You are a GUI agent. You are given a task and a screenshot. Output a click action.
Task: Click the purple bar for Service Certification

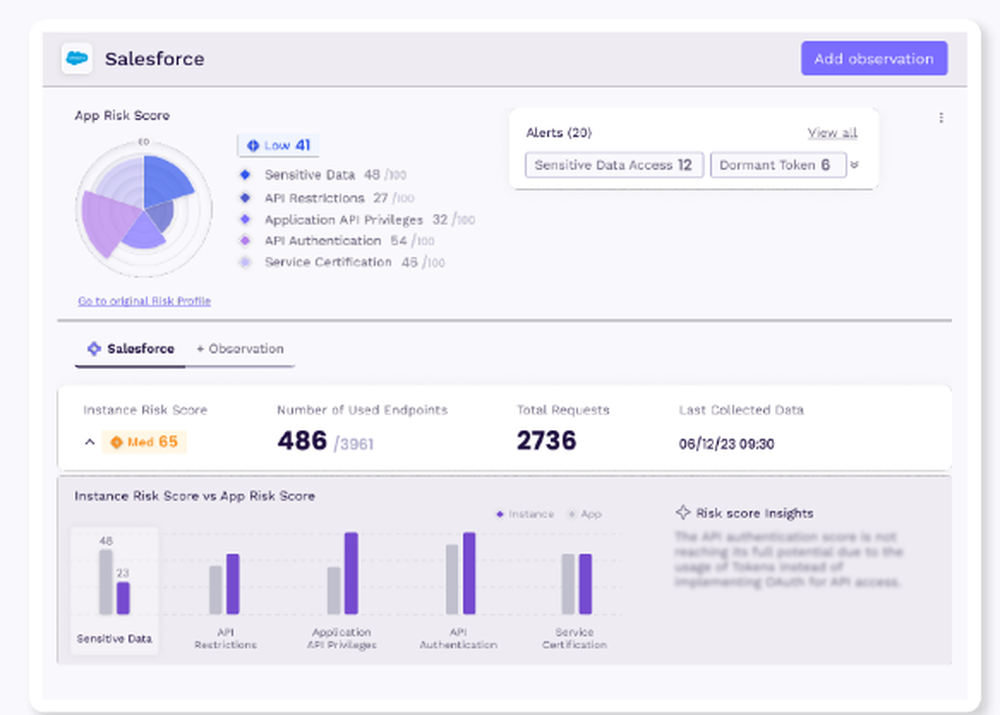click(x=585, y=584)
